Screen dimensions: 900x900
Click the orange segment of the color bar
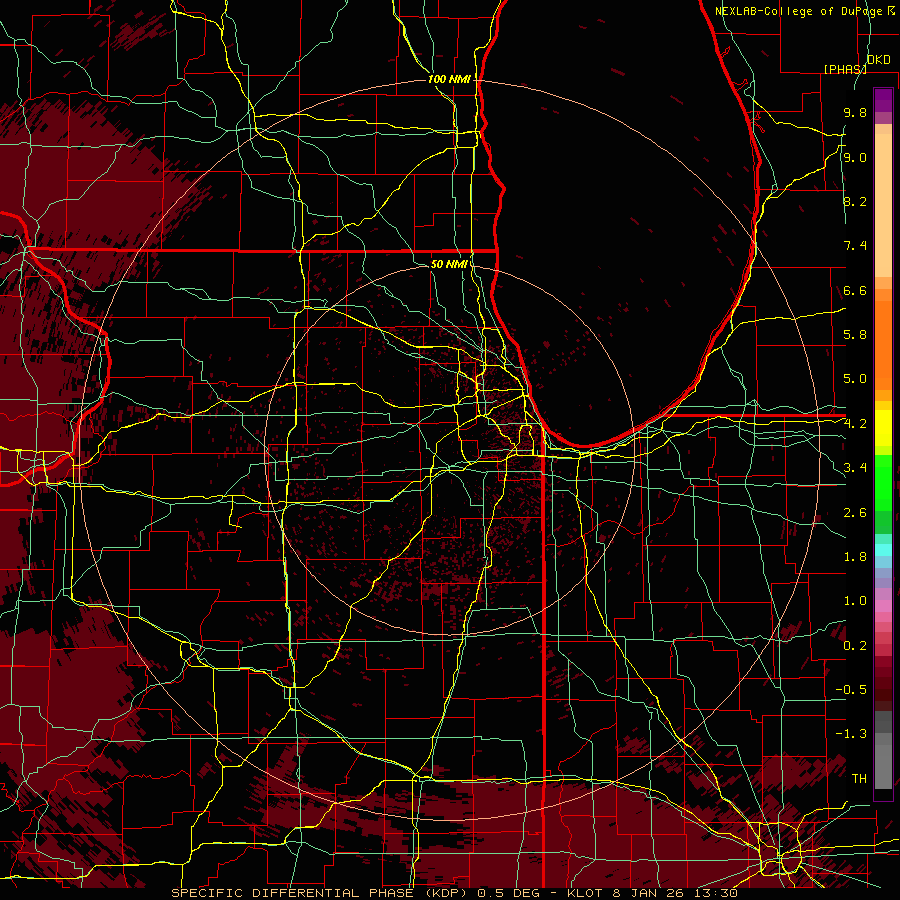[883, 344]
